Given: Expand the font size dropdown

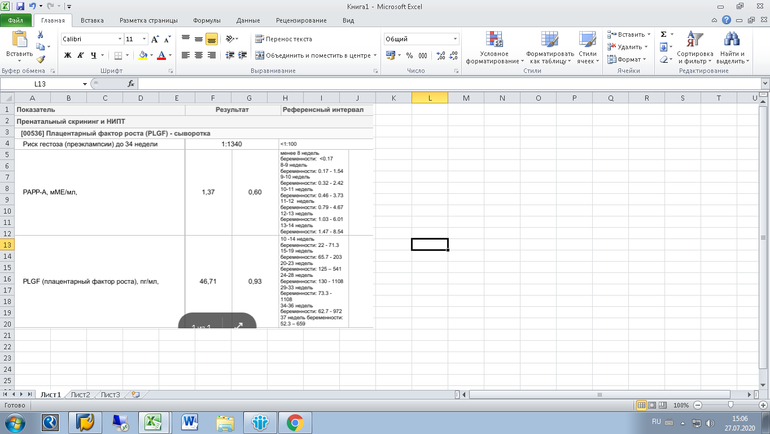Looking at the screenshot, I should (x=144, y=39).
